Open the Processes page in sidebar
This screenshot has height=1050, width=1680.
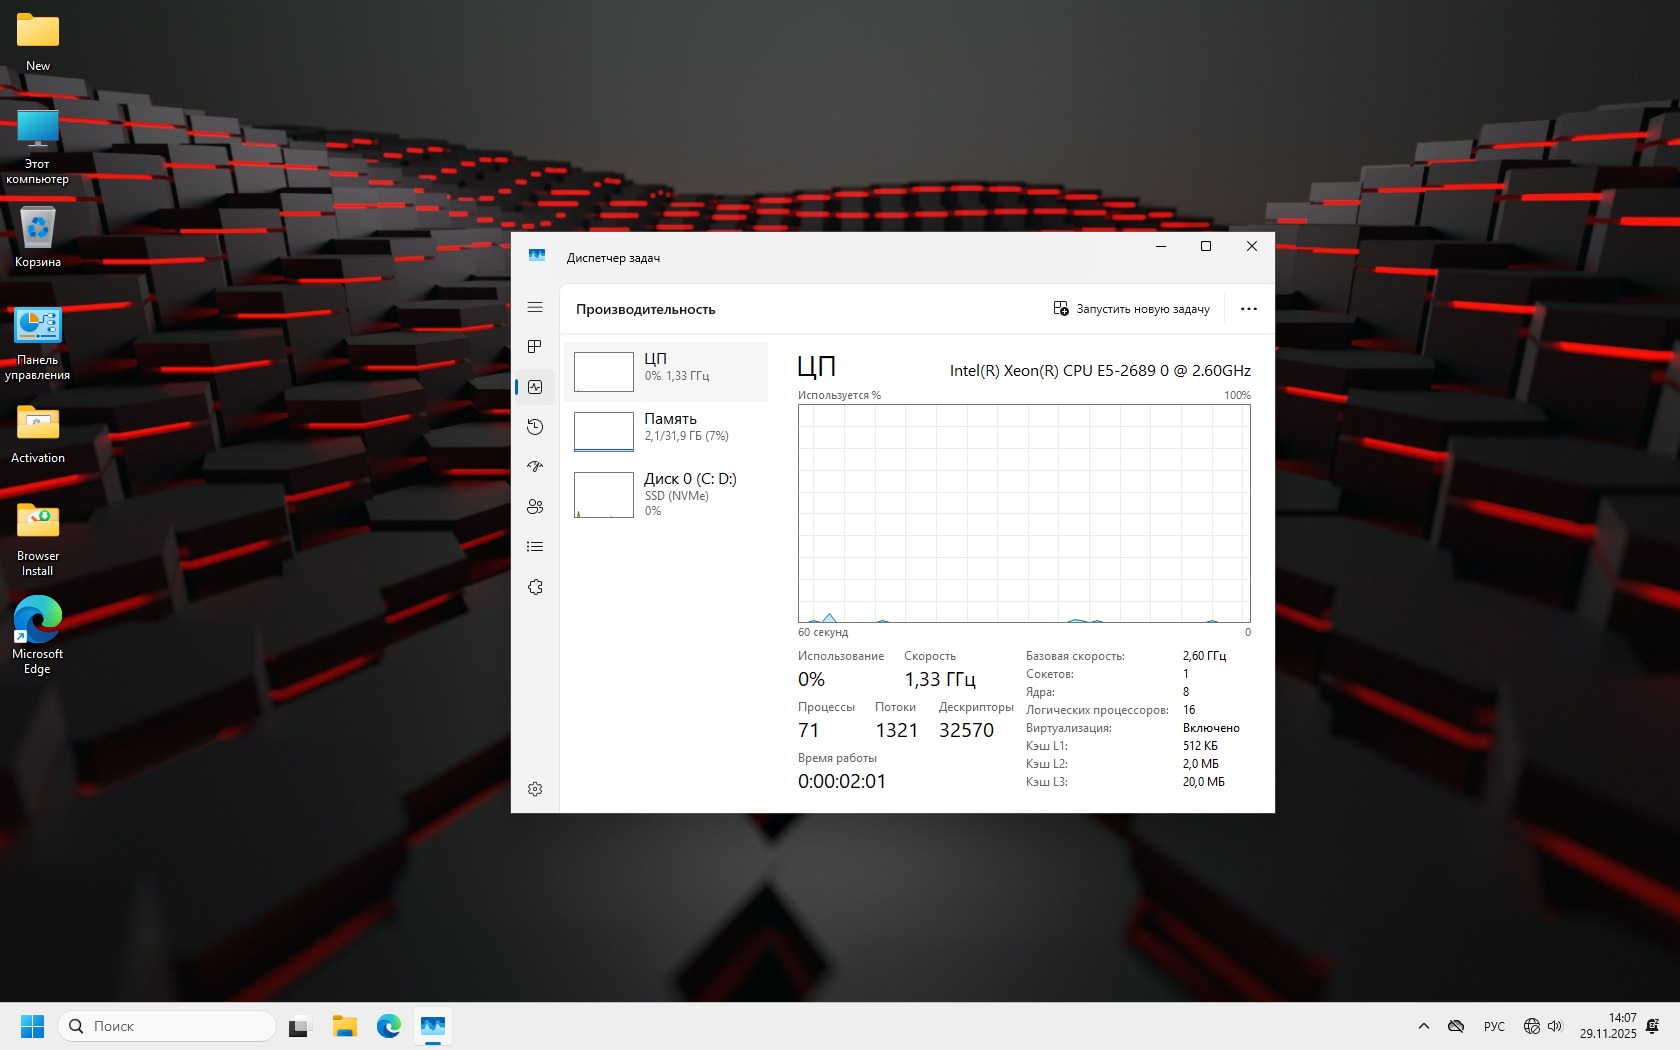click(535, 347)
